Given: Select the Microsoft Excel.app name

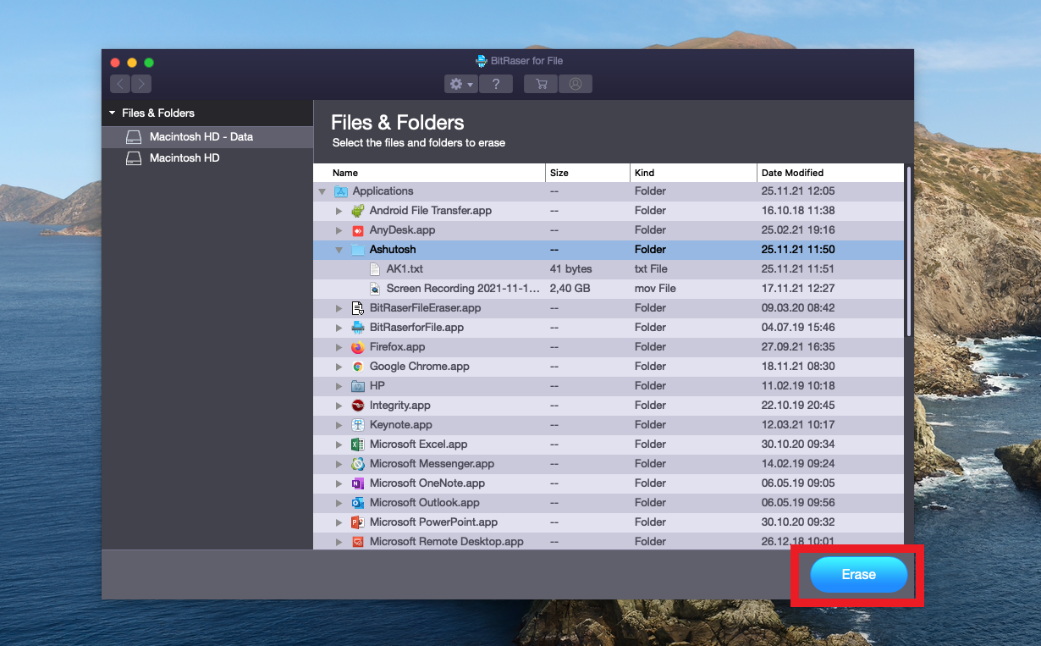Looking at the screenshot, I should click(x=418, y=444).
